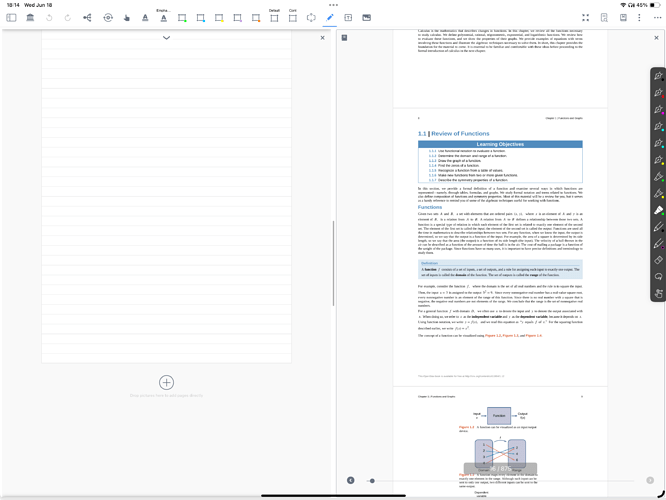Viewport: 666px width, 500px height.
Task: Open the bookmark icon in document pane
Action: [344, 38]
